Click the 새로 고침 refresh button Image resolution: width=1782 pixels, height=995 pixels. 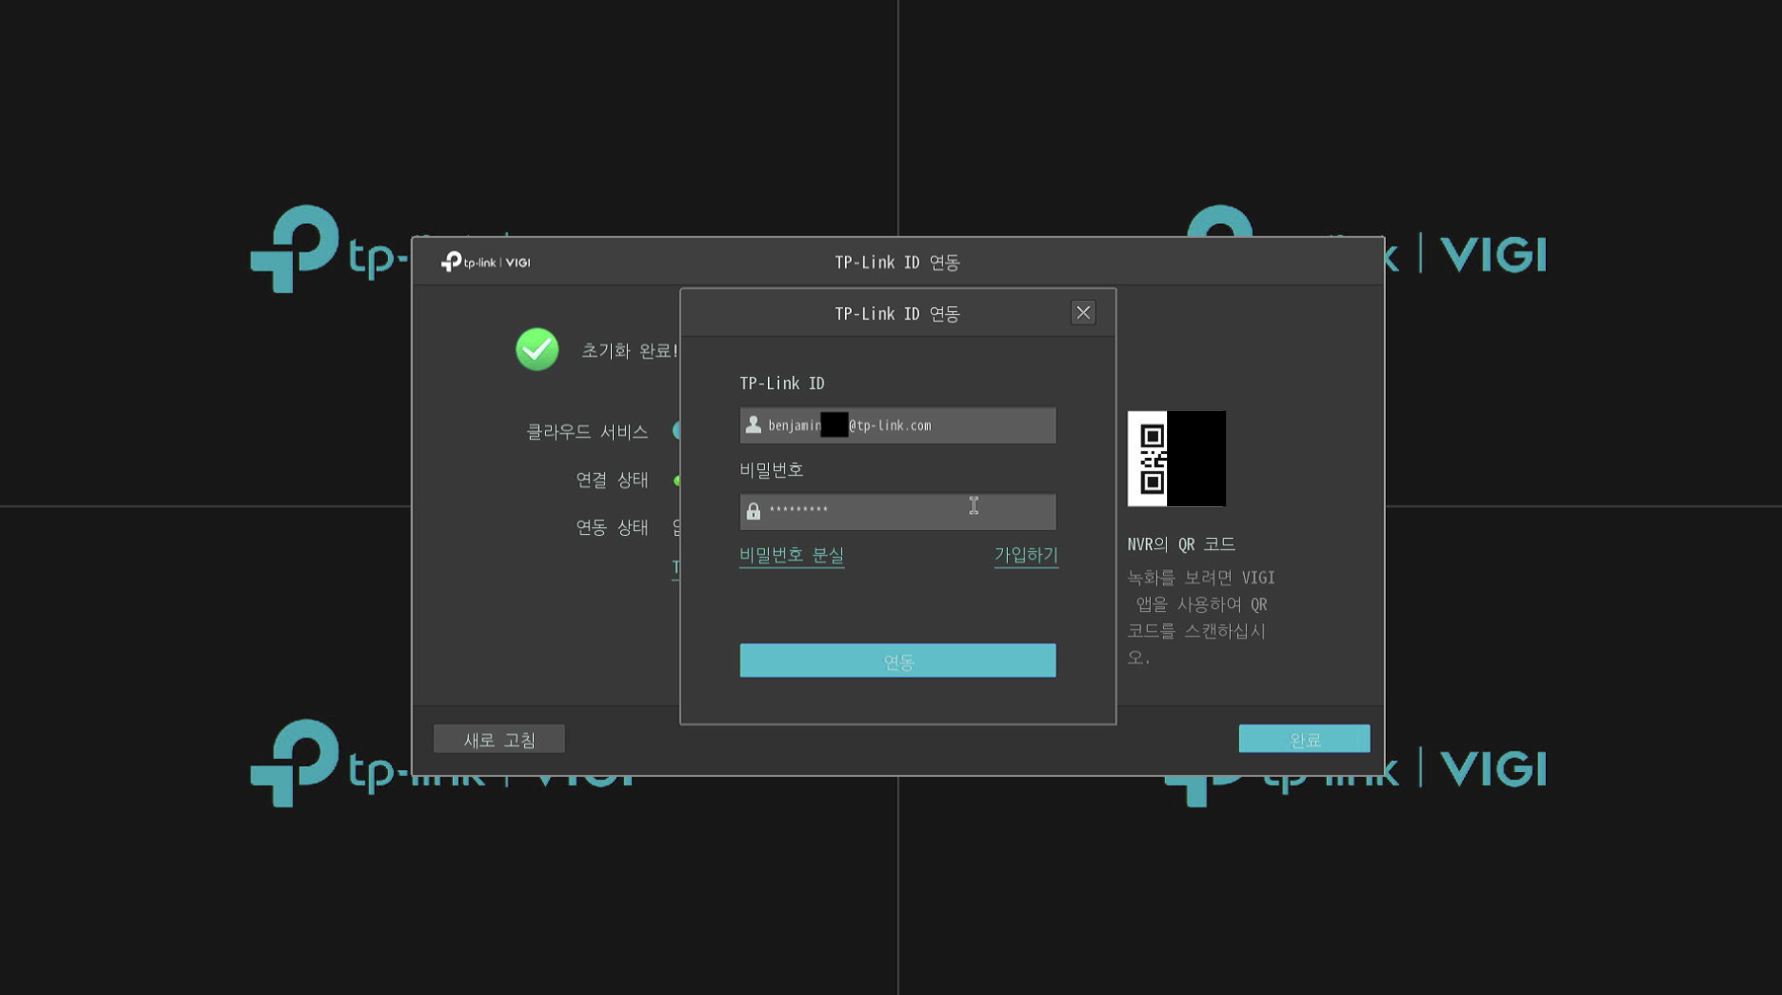click(499, 740)
